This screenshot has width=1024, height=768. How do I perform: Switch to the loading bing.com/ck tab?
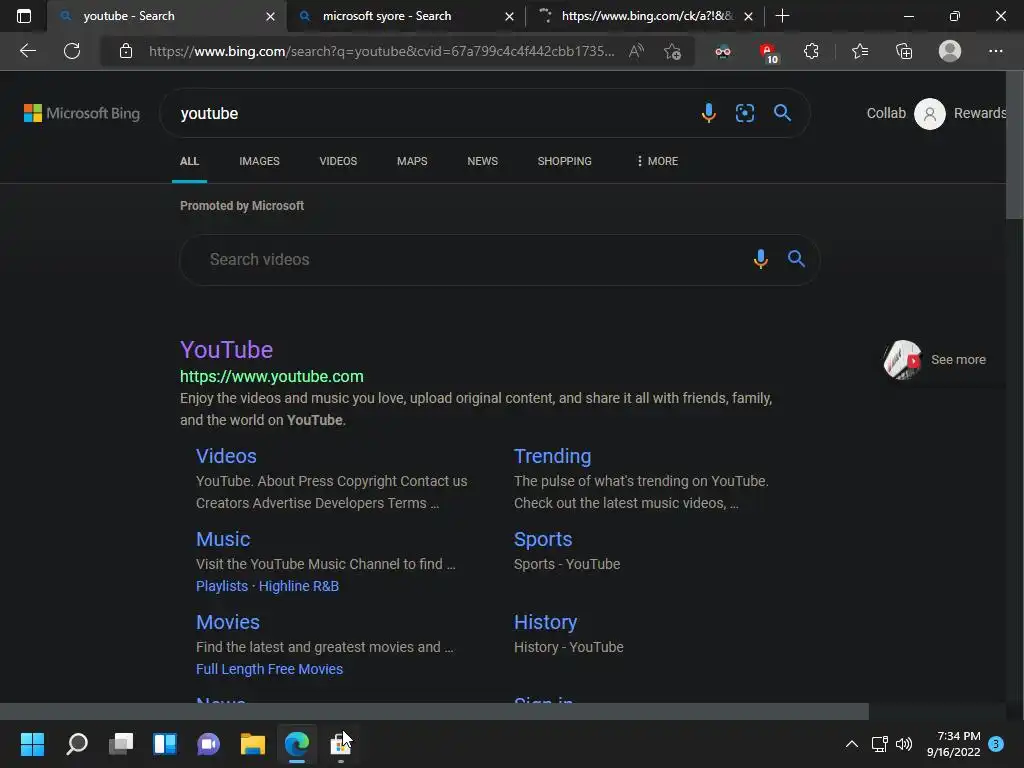(647, 16)
